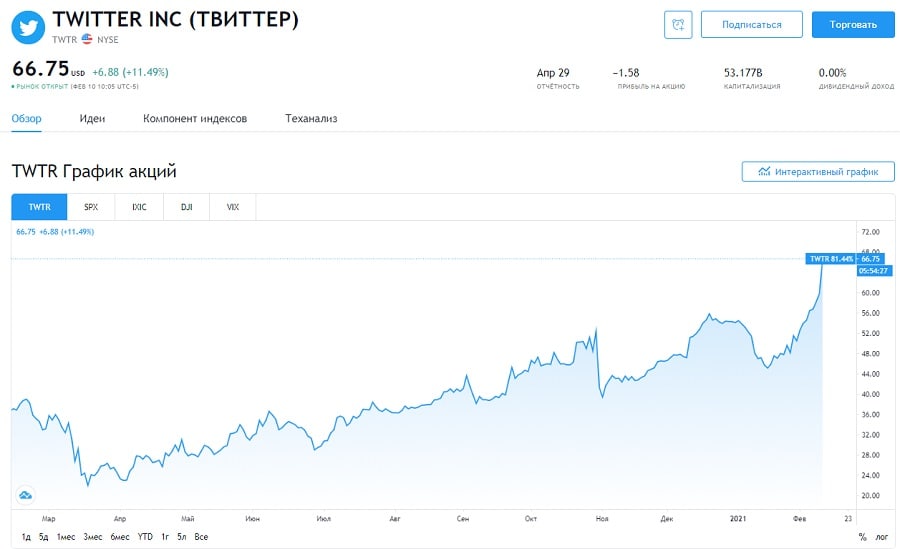Viewport: 900px width, 549px height.
Task: Click the 0.00% dividend yield value
Action: coord(832,73)
